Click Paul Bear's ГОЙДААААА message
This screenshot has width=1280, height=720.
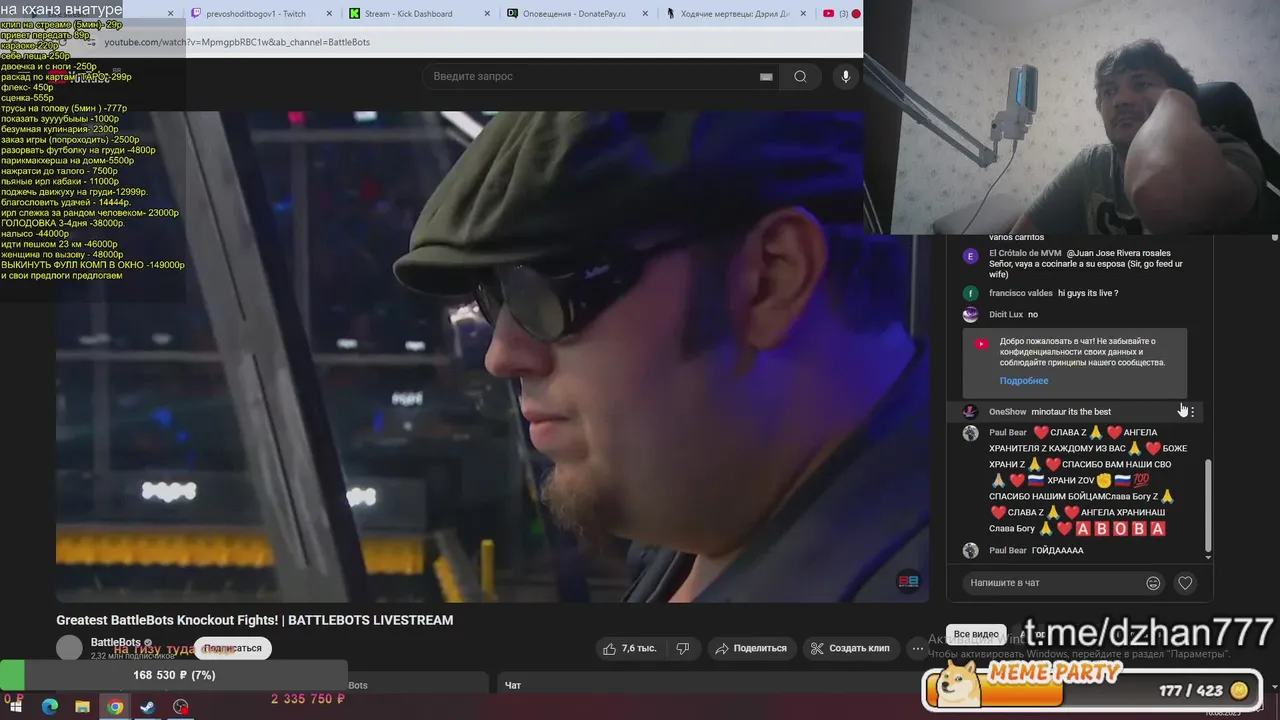1057,551
